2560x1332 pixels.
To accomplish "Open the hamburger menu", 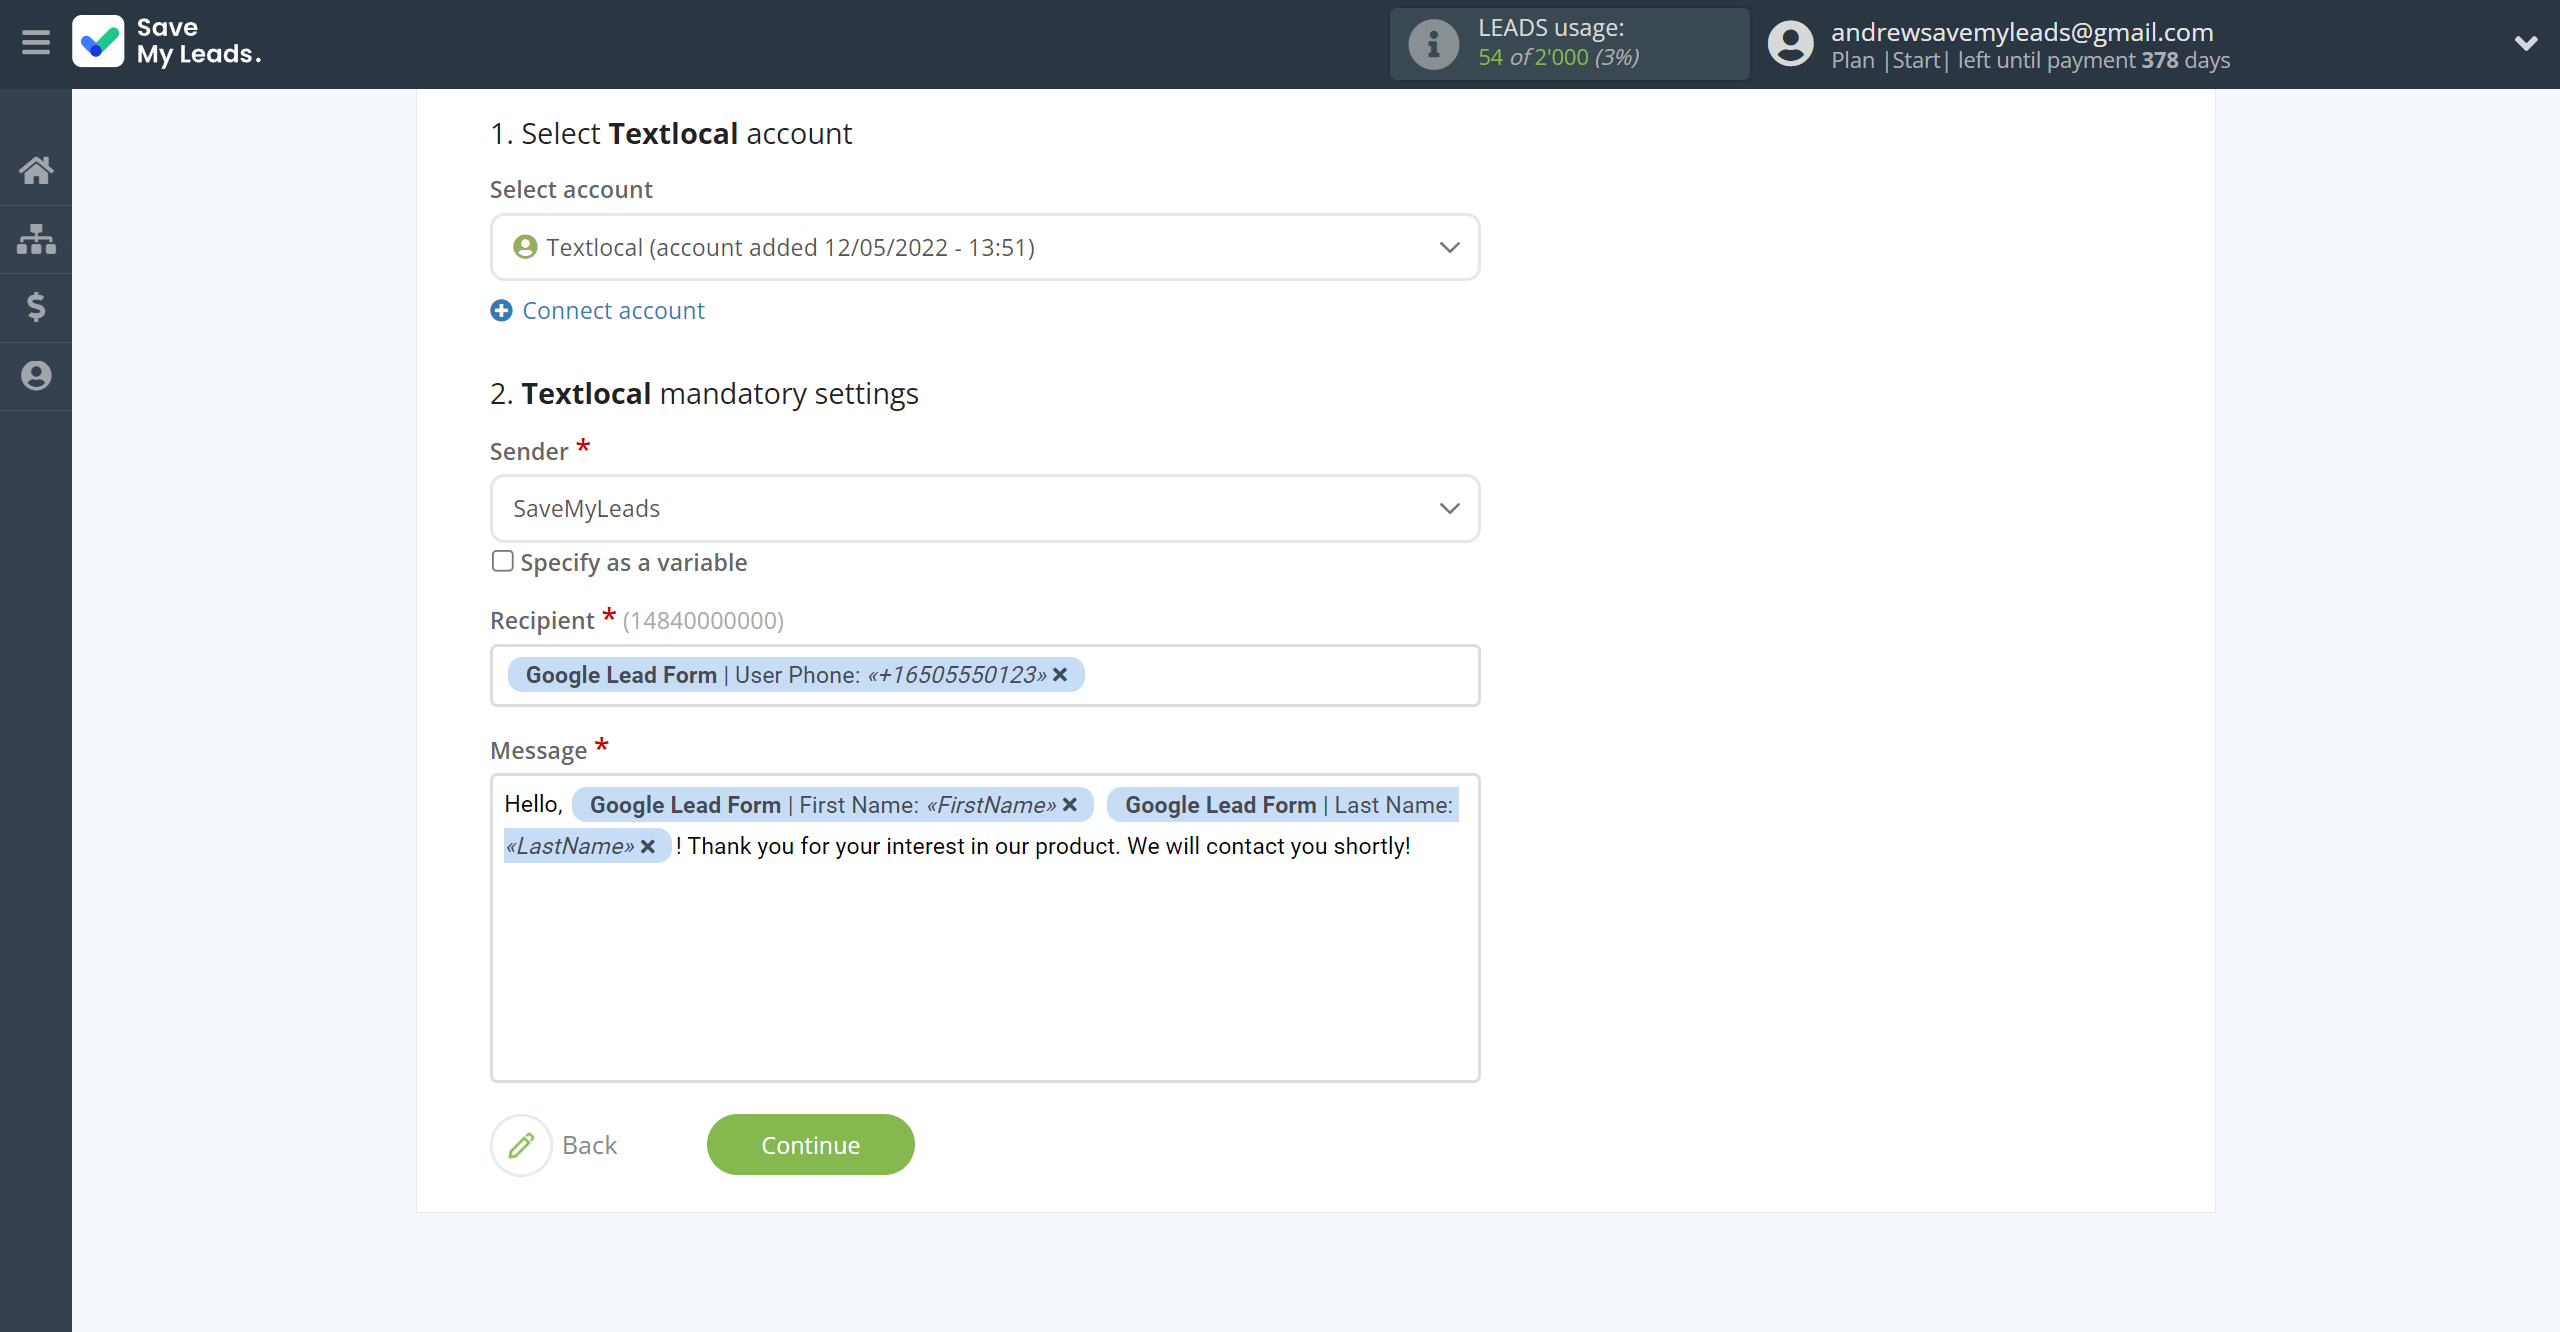I will 36,43.
